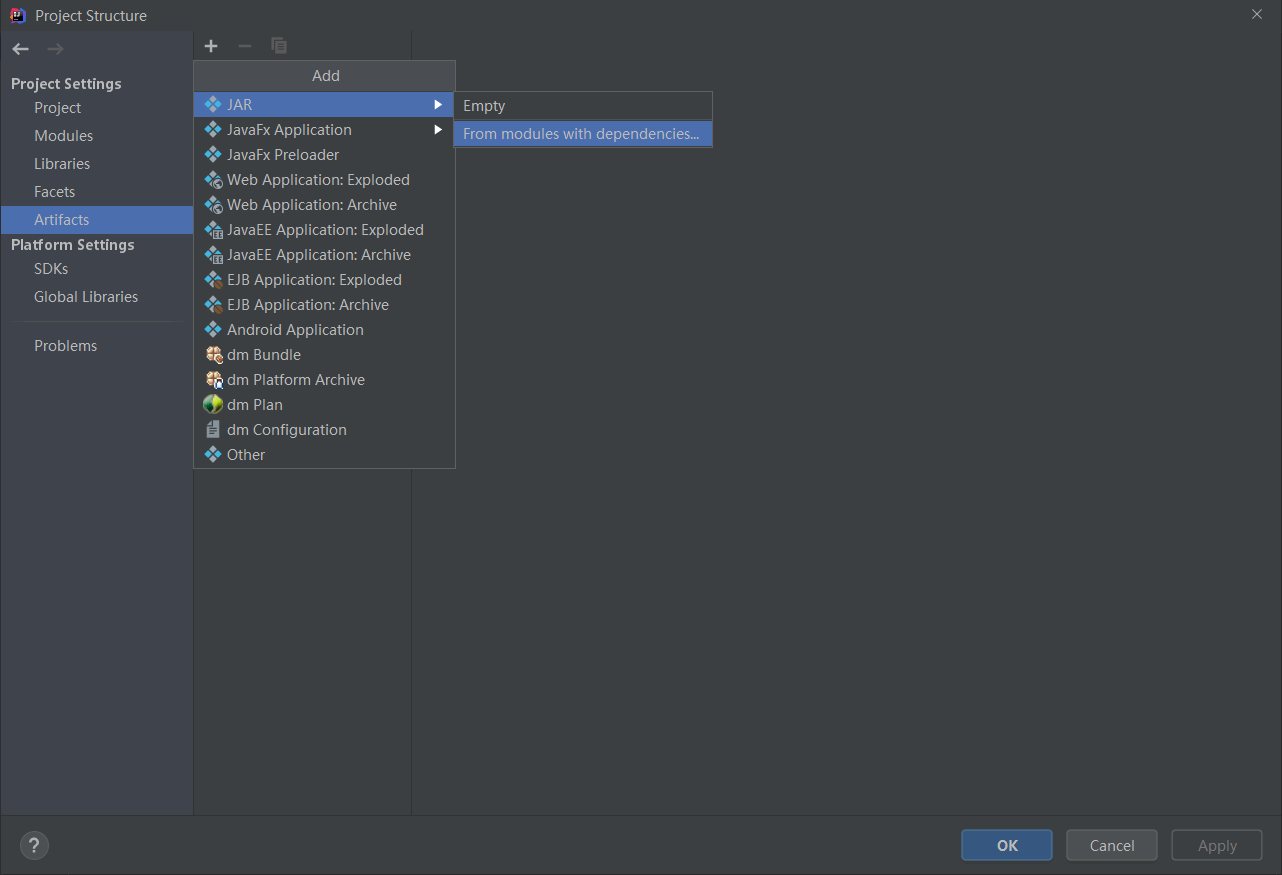Screen dimensions: 1282x875
Task: Click the help question mark icon
Action: [x=34, y=845]
